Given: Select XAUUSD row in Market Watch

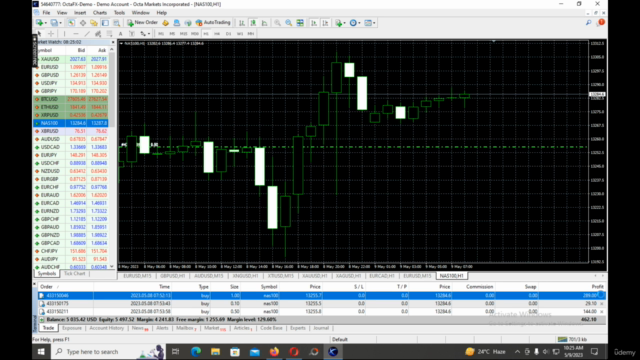Looking at the screenshot, I should (71, 59).
